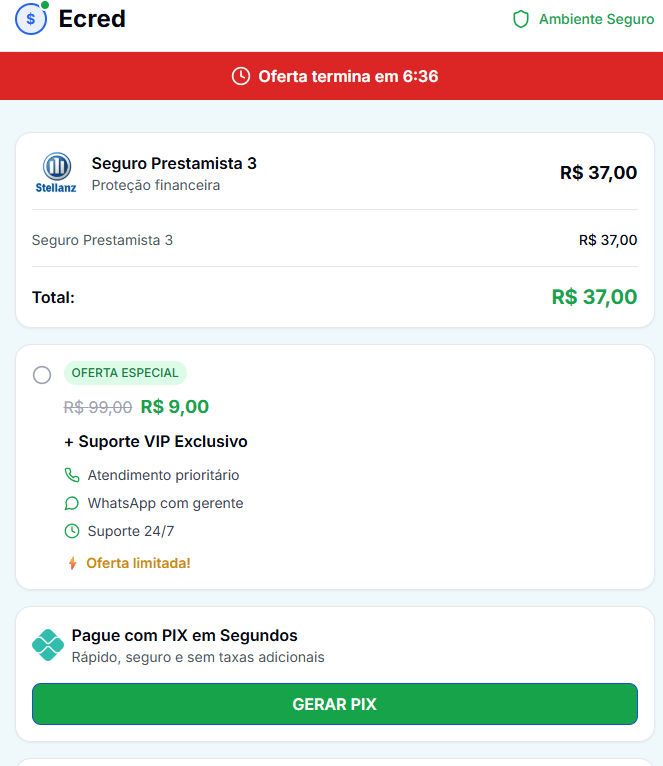Click the discounted R$ 9,00 price

pyautogui.click(x=175, y=407)
